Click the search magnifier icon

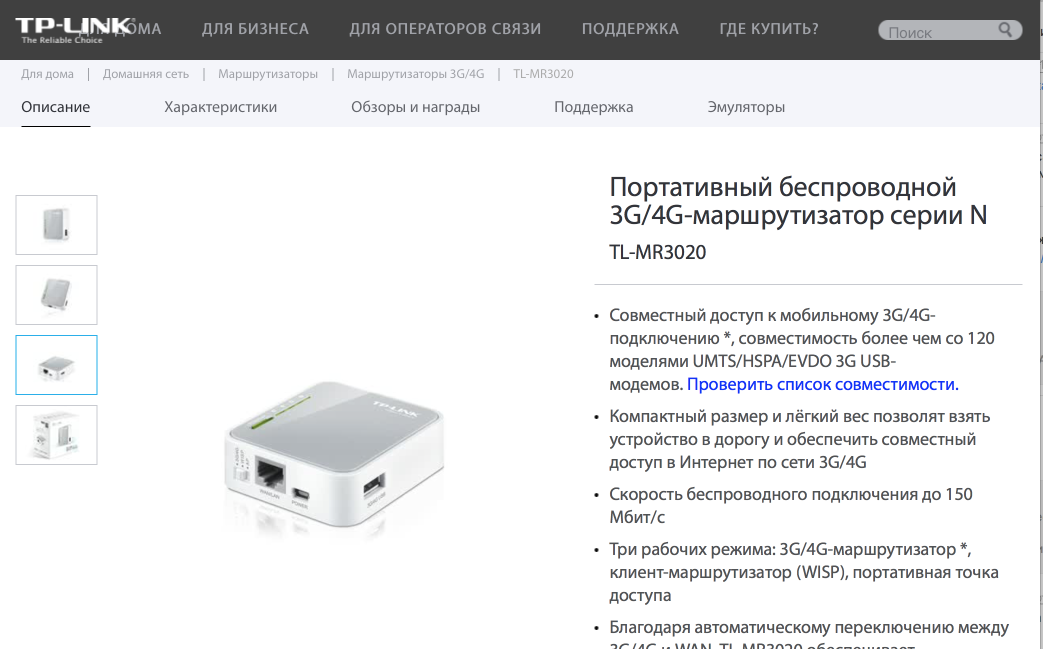(x=1005, y=30)
